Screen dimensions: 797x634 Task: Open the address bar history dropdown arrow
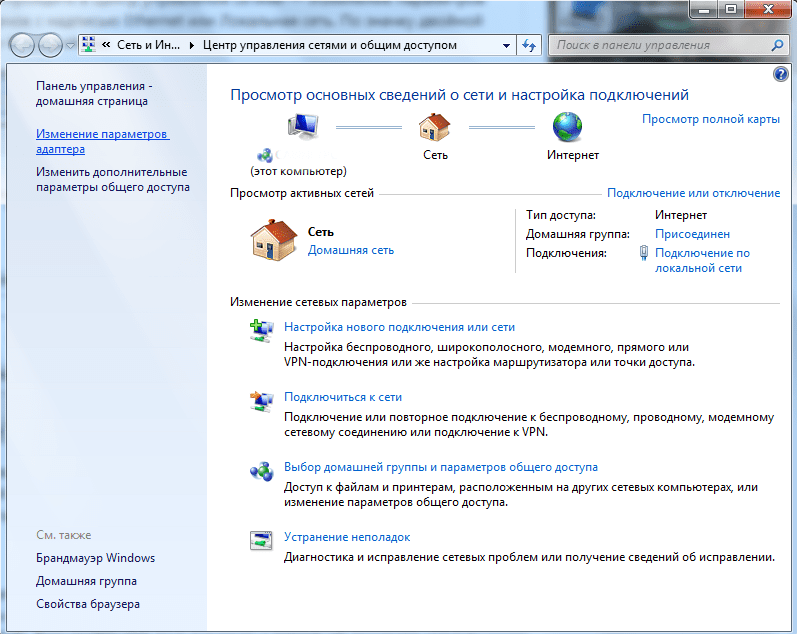tap(506, 45)
